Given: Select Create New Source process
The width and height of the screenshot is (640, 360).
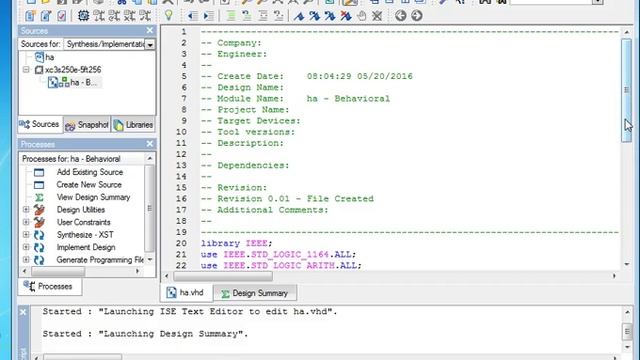Looking at the screenshot, I should click(89, 185).
